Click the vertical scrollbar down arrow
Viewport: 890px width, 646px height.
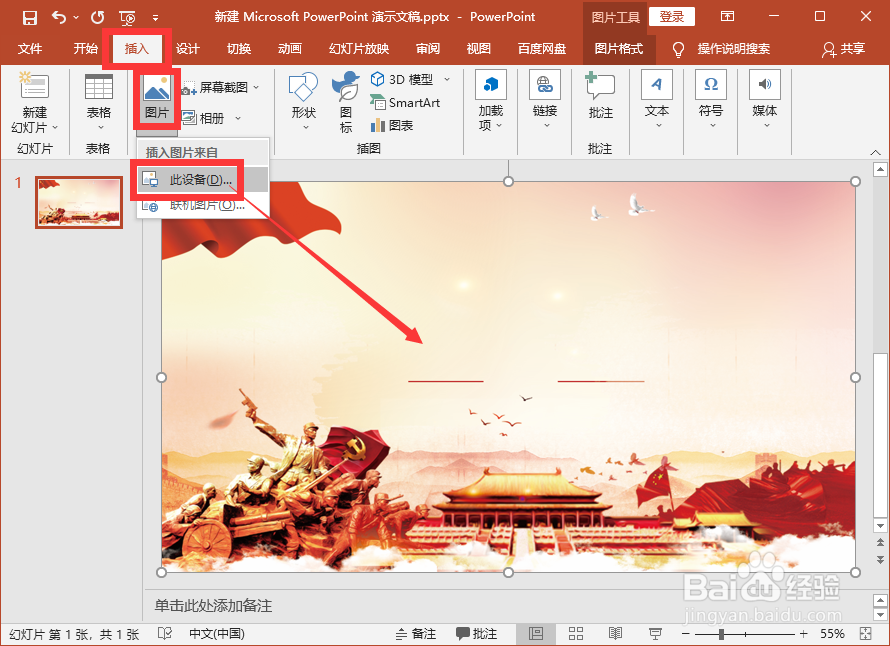[880, 526]
